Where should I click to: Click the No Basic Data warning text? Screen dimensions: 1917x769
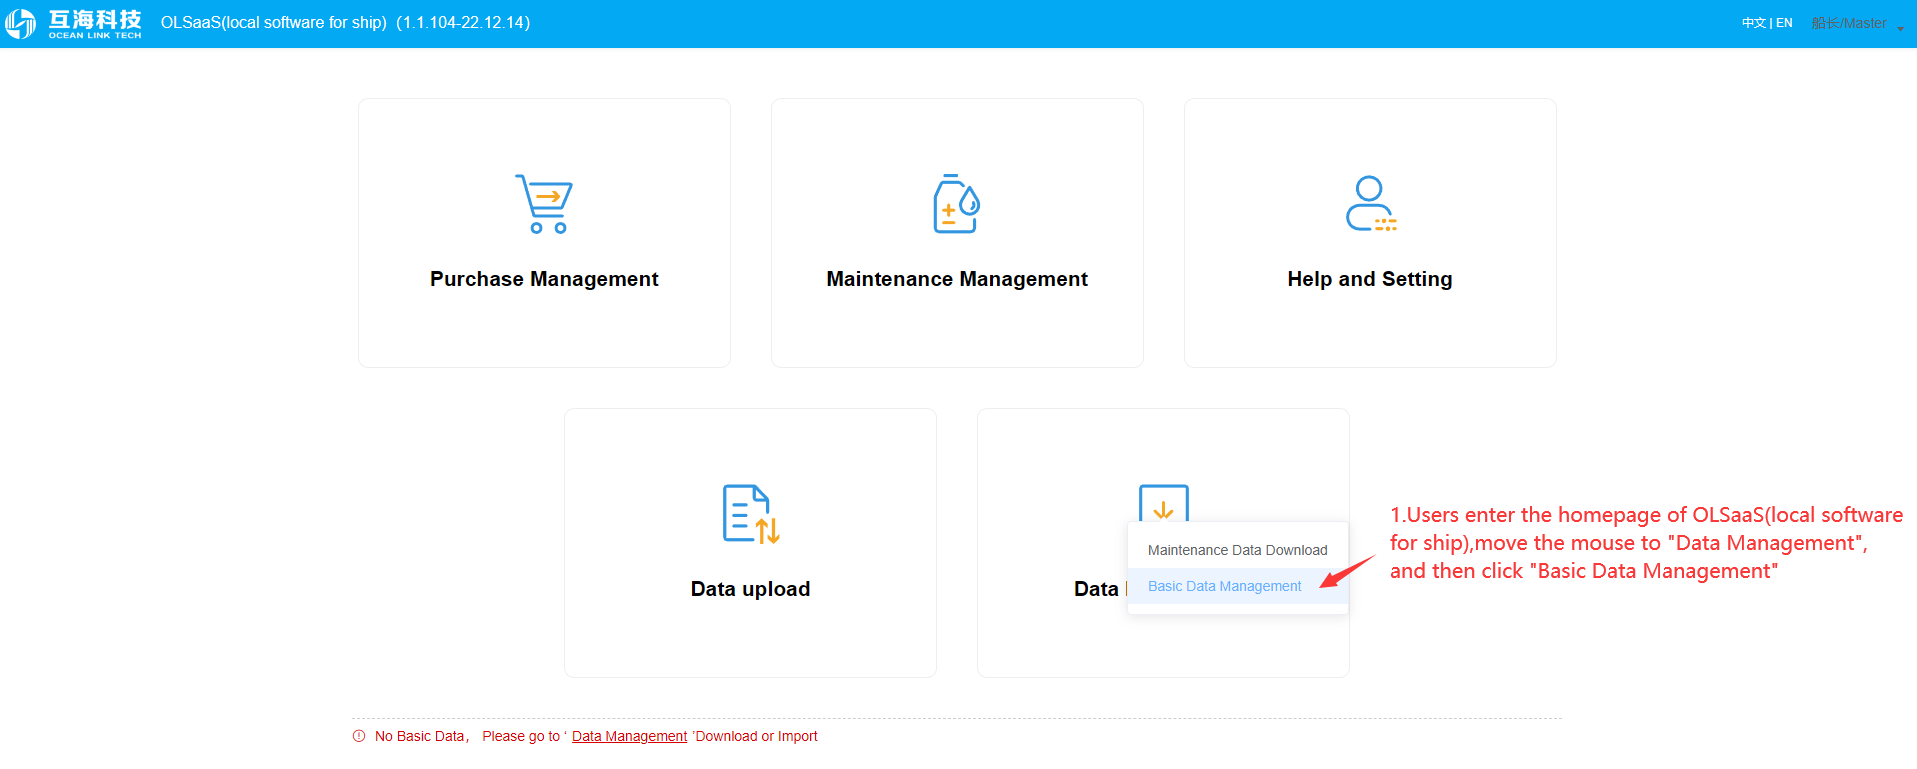[x=420, y=736]
